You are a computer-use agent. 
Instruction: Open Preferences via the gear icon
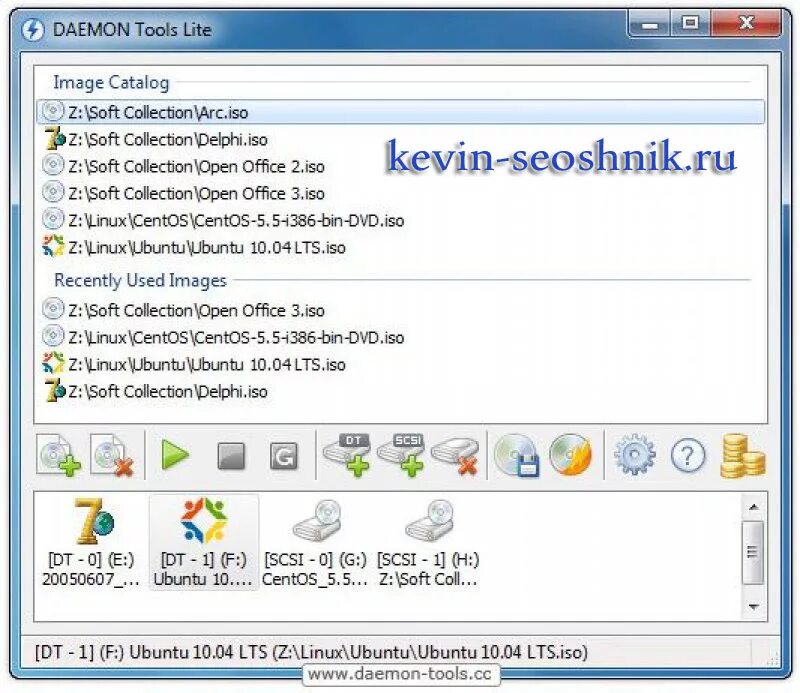pos(635,455)
